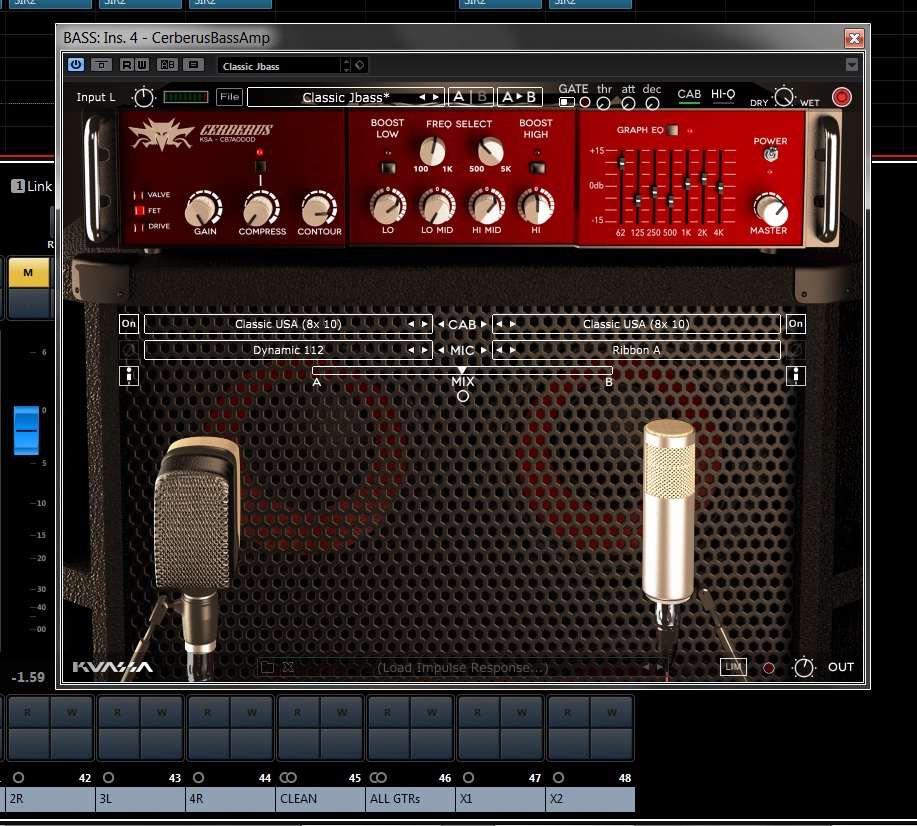Viewport: 917px width, 826px height.
Task: Click the 100–1K frequency select knob
Action: pos(433,150)
